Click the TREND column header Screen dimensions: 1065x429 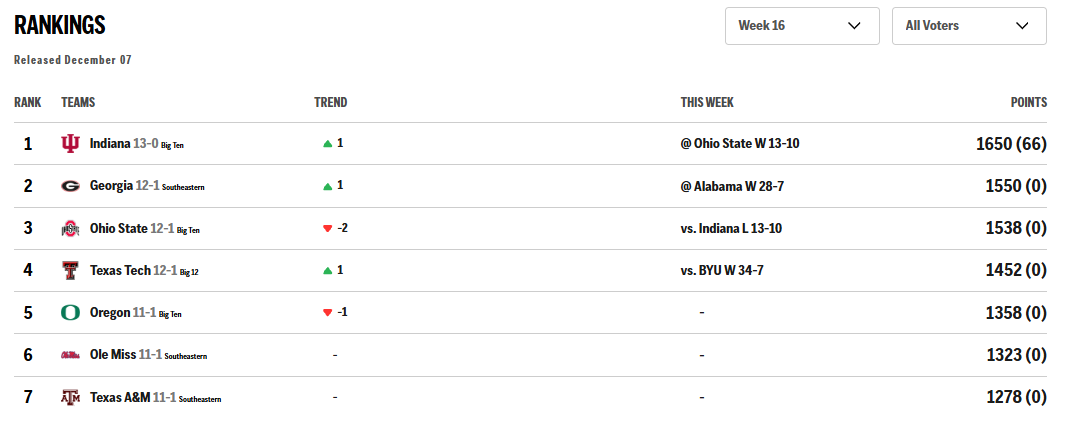point(330,103)
